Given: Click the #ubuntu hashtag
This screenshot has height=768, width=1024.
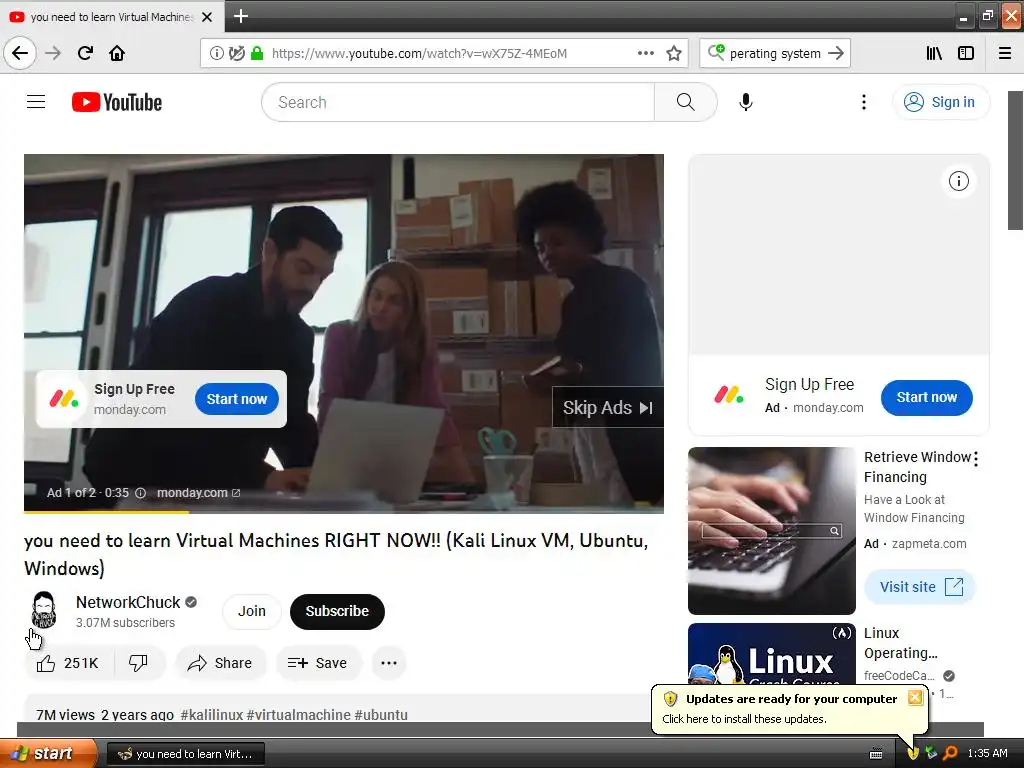Looking at the screenshot, I should [x=381, y=714].
